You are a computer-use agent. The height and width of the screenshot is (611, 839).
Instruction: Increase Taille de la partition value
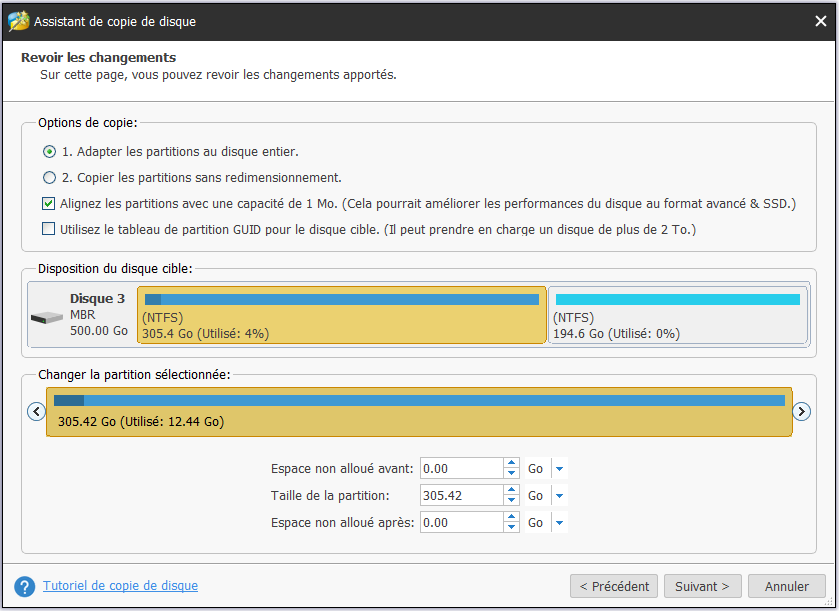point(512,490)
